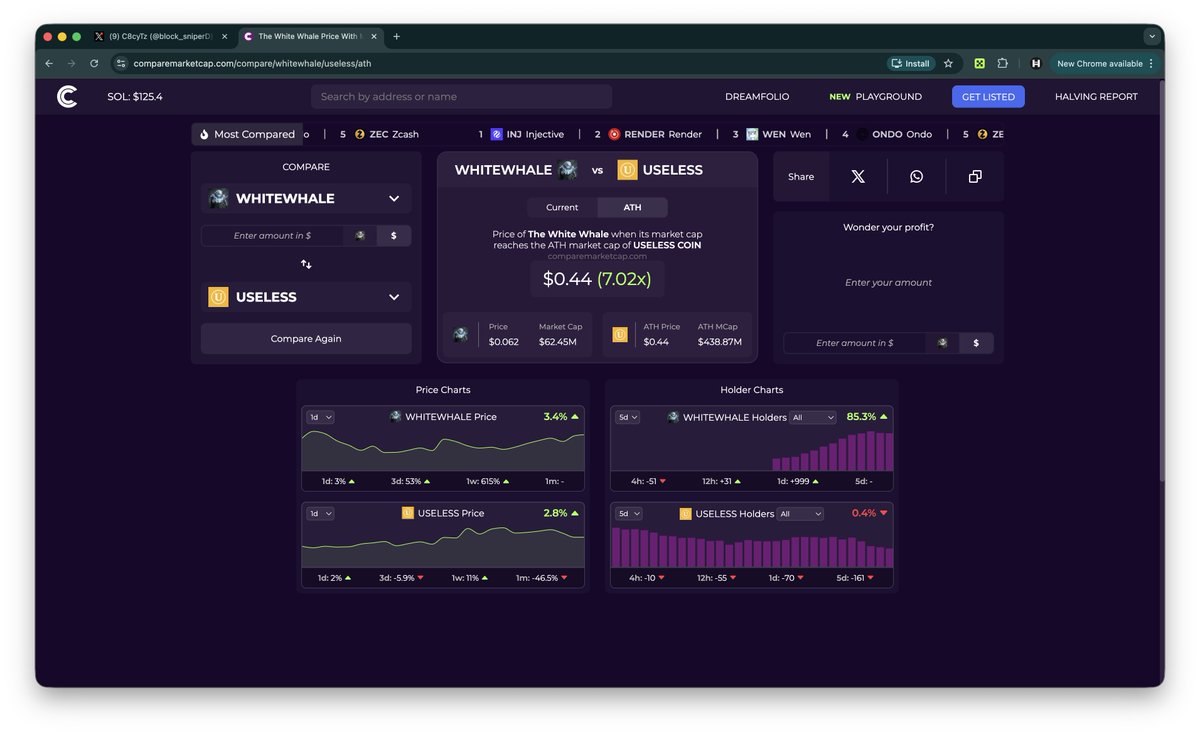Viewport: 1200px width, 734px height.
Task: Click the USELESS Holders bar chart
Action: tap(752, 547)
